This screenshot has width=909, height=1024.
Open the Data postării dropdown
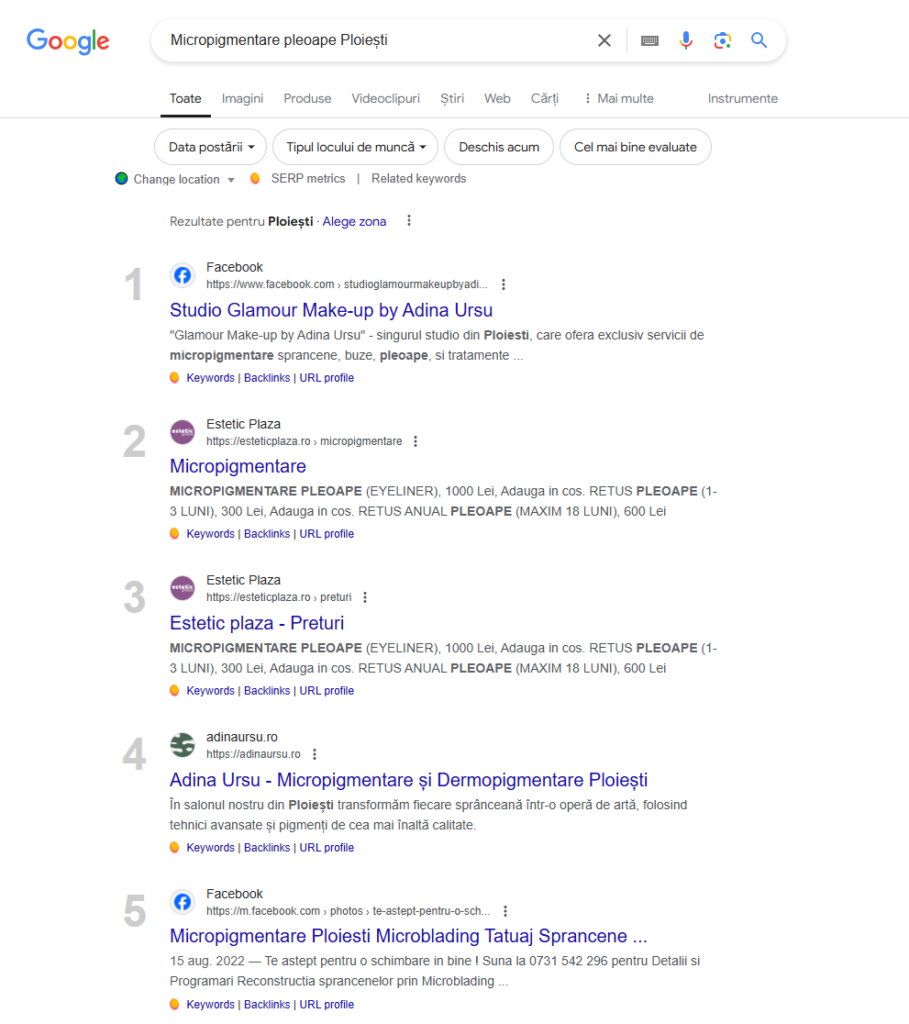(210, 146)
